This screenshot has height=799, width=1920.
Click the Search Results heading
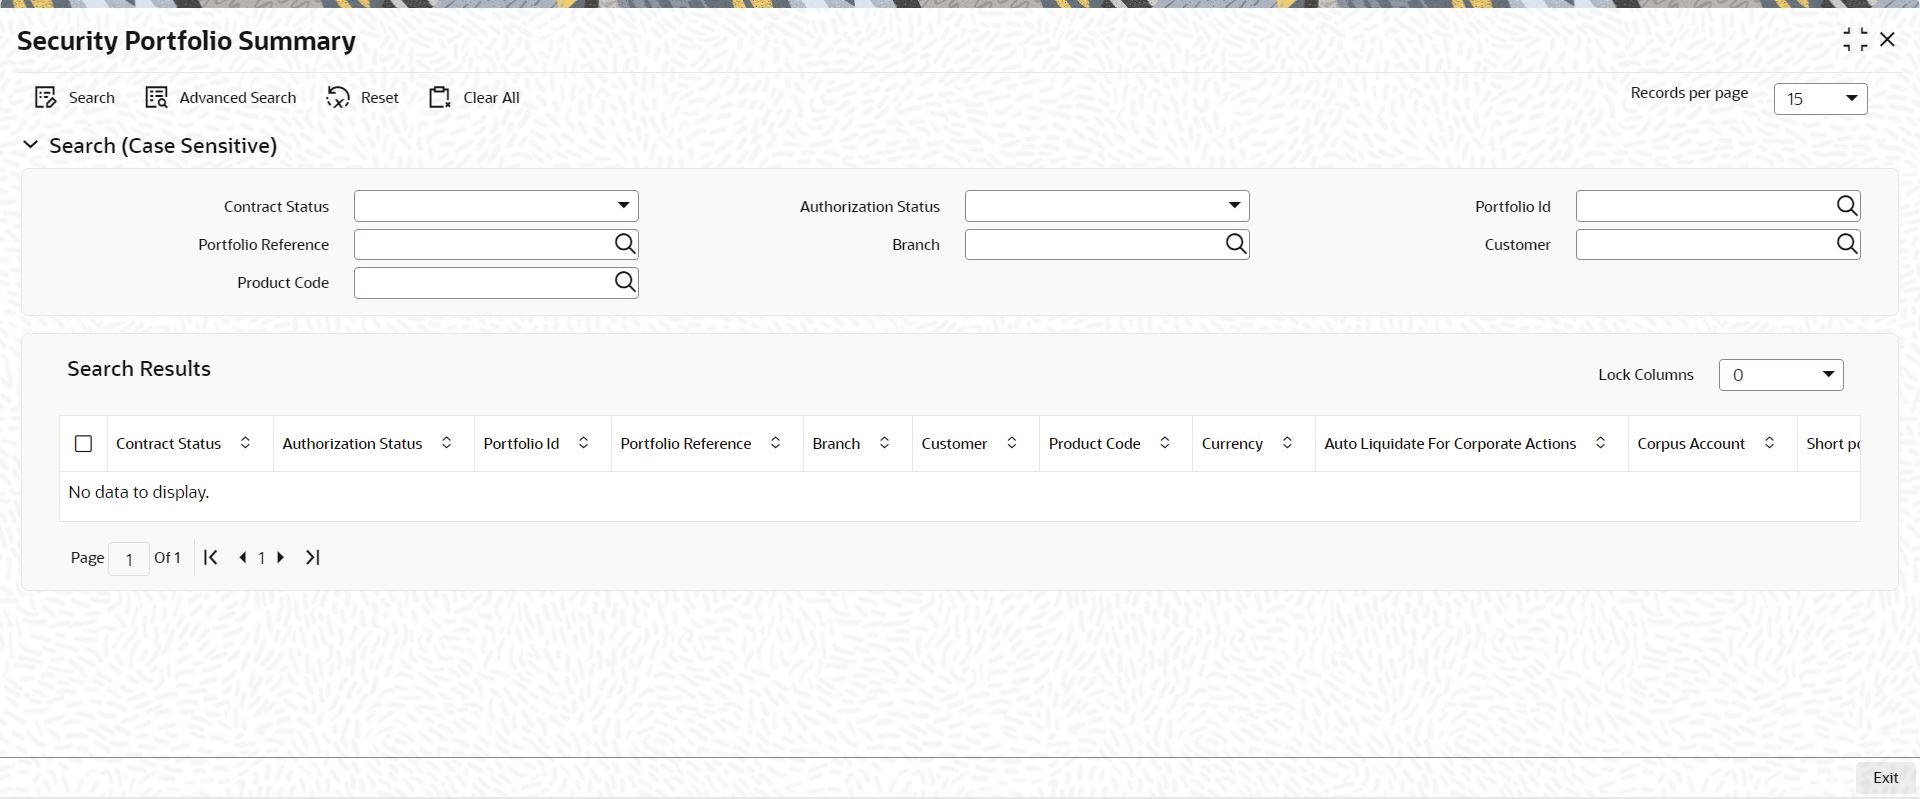139,368
